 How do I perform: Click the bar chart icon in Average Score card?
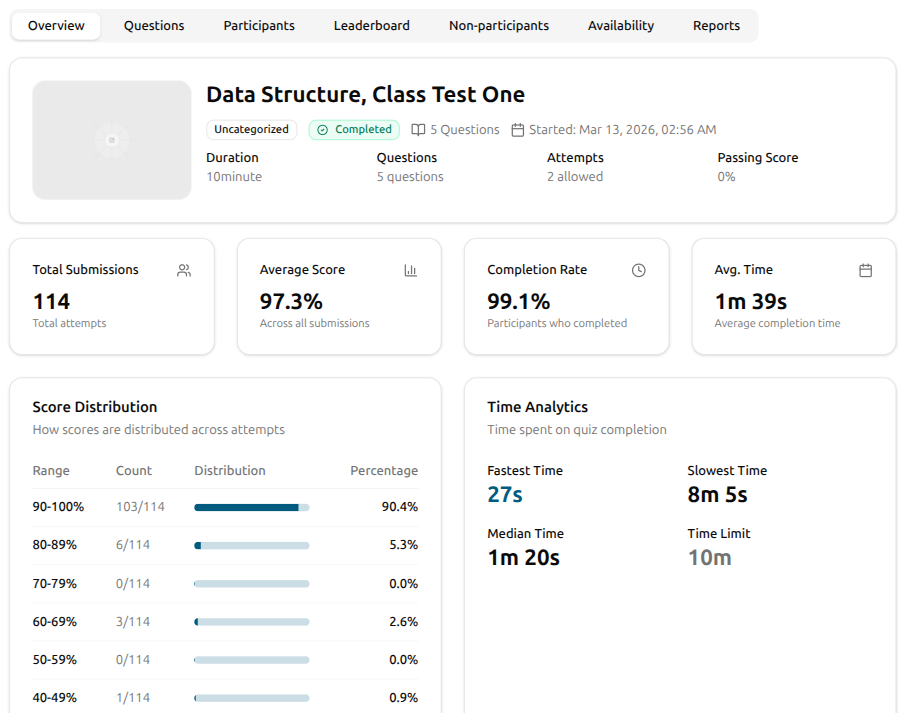click(410, 270)
